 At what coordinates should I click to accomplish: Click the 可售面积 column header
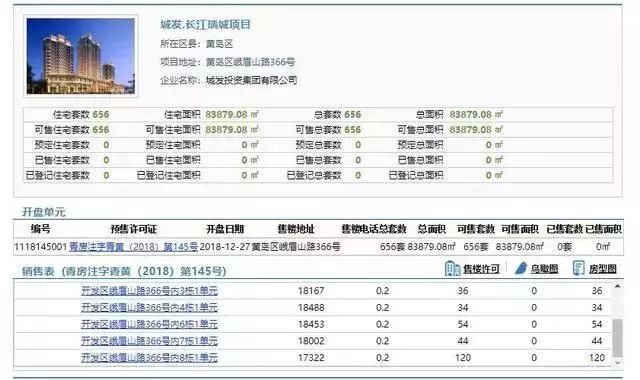click(520, 229)
